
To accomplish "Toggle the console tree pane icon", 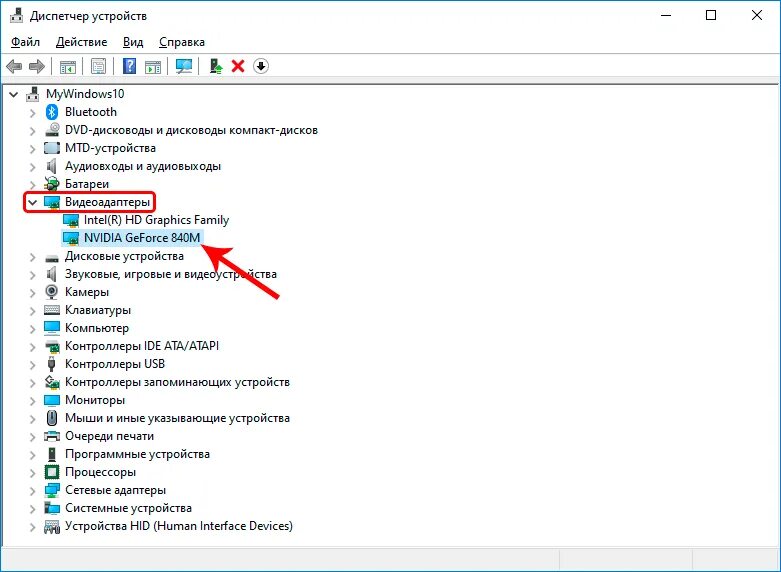I will tap(68, 66).
